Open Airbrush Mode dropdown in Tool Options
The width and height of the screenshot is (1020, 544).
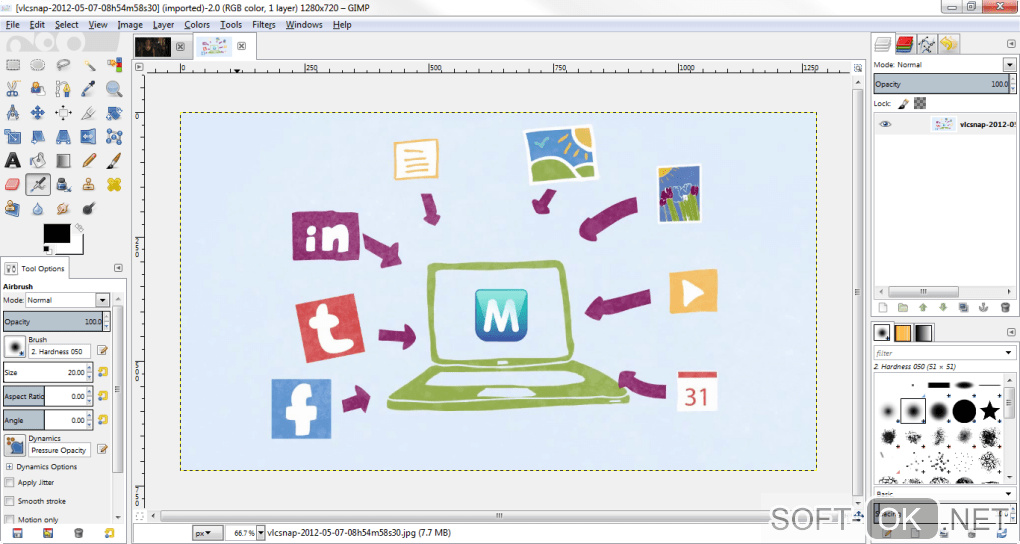[102, 300]
